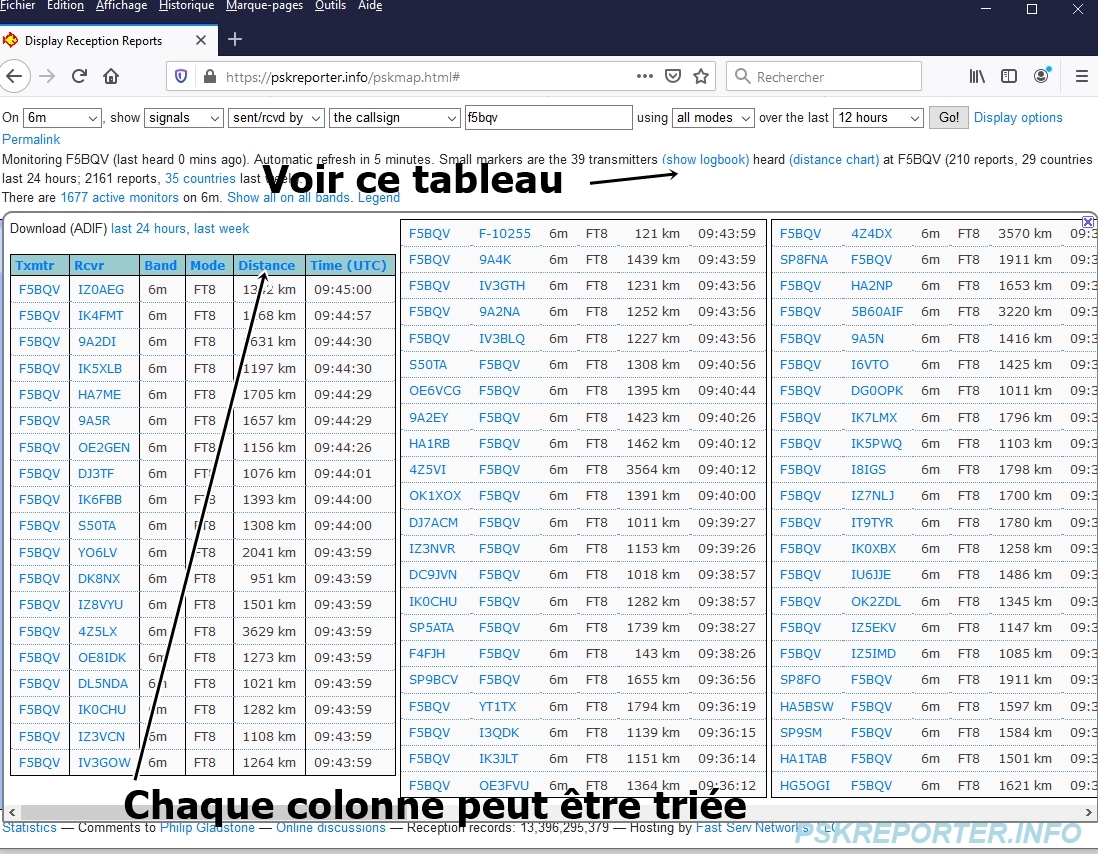Save page to Pocket icon
This screenshot has width=1098, height=854.
click(673, 76)
